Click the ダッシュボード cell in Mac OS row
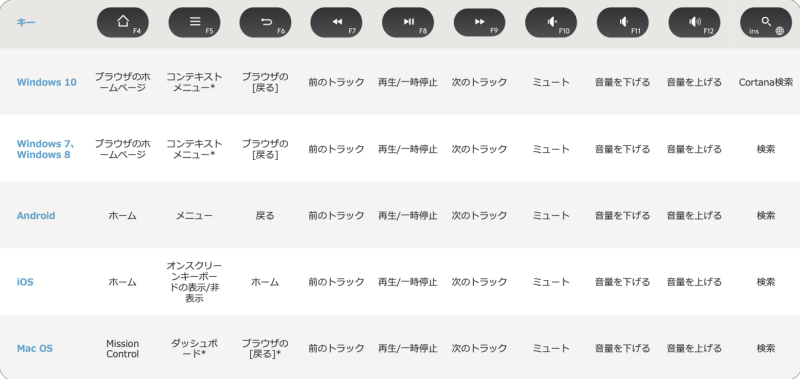 pyautogui.click(x=194, y=348)
